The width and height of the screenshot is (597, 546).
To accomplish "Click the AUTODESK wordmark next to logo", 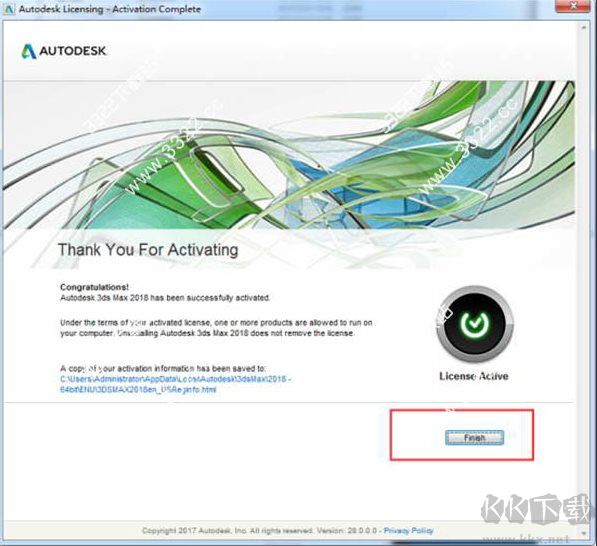I will [x=73, y=51].
